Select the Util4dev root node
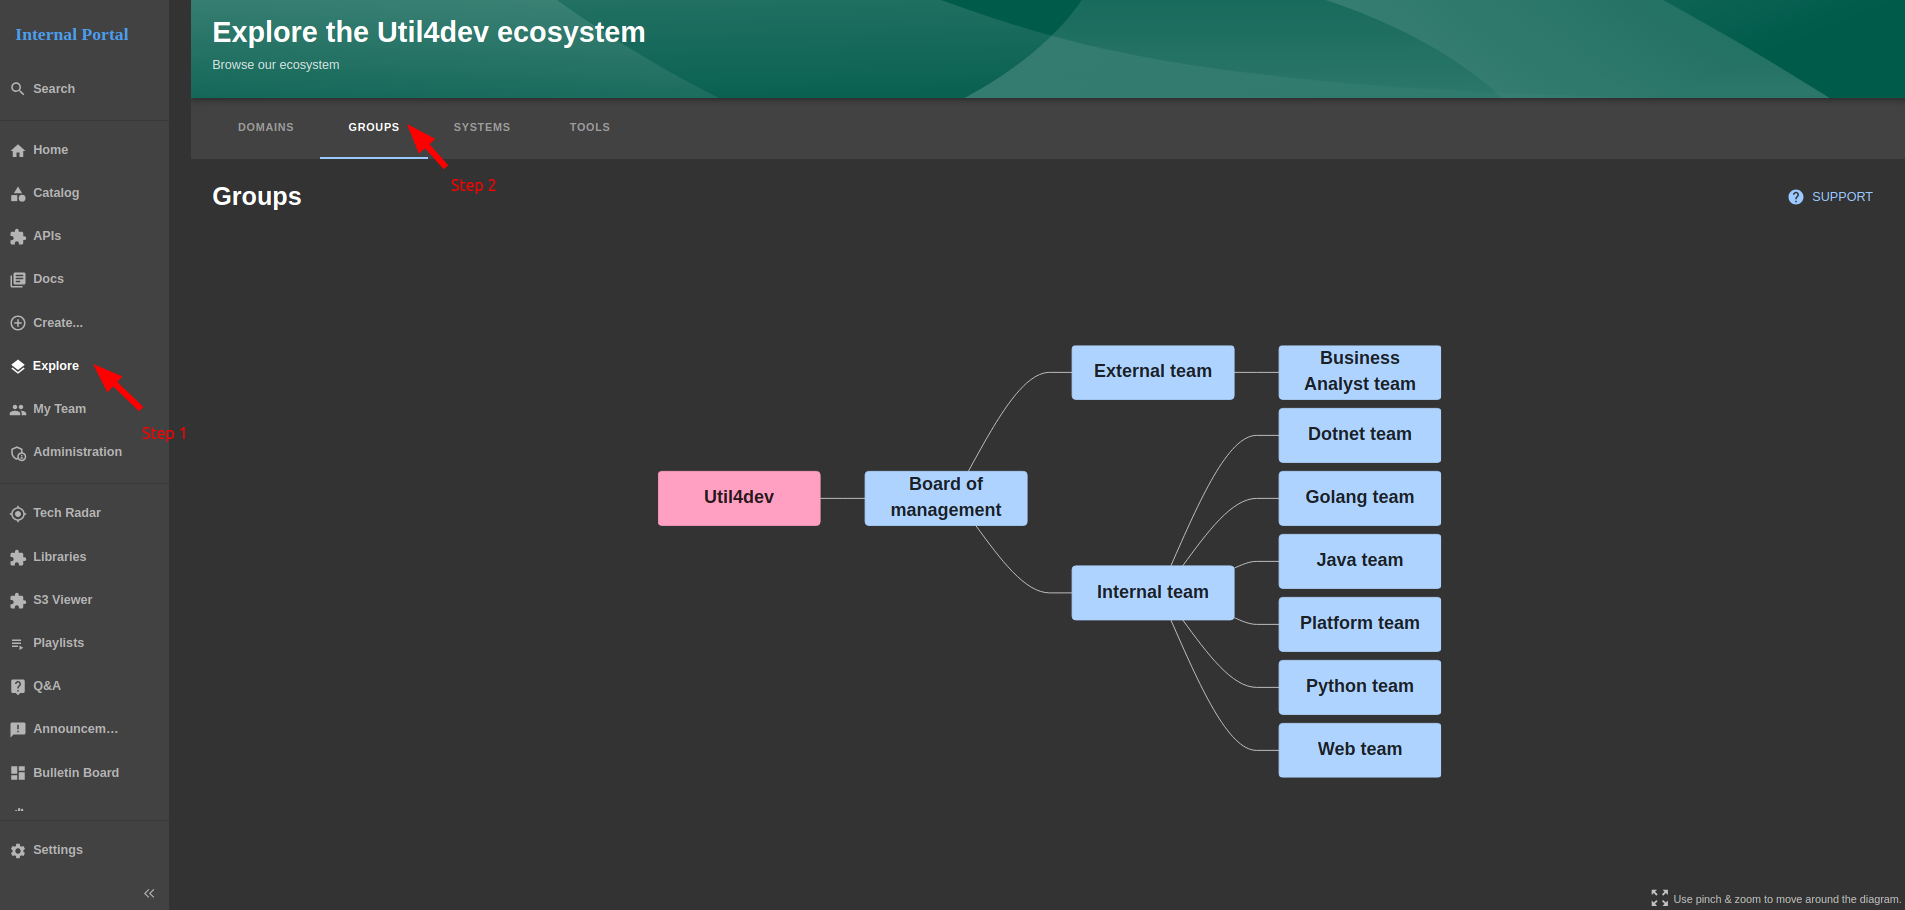 click(739, 498)
